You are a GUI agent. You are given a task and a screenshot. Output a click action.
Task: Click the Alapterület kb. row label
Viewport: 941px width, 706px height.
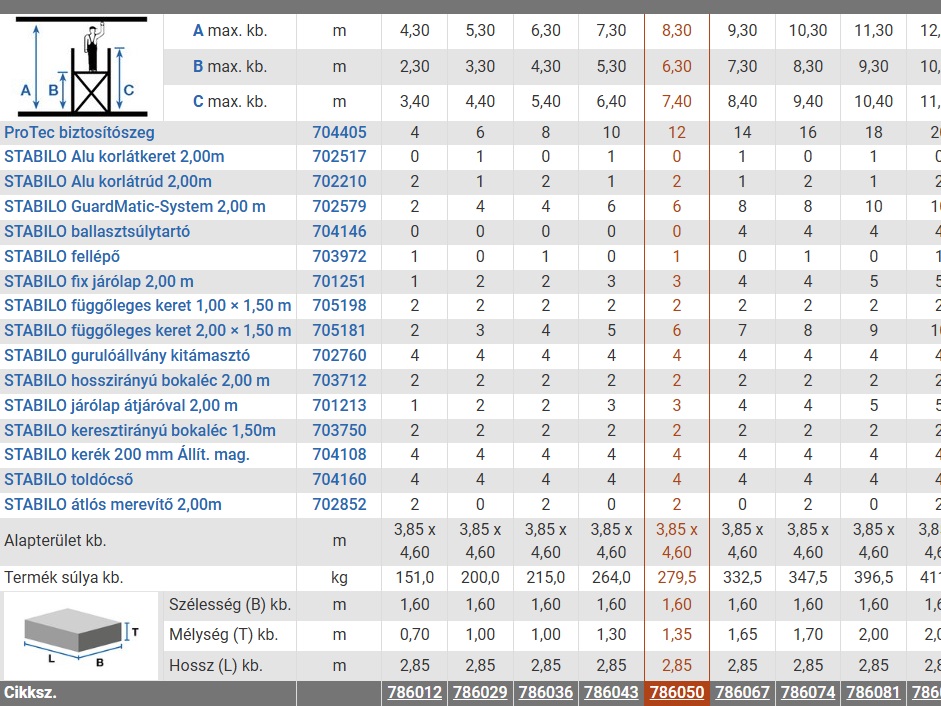click(55, 541)
